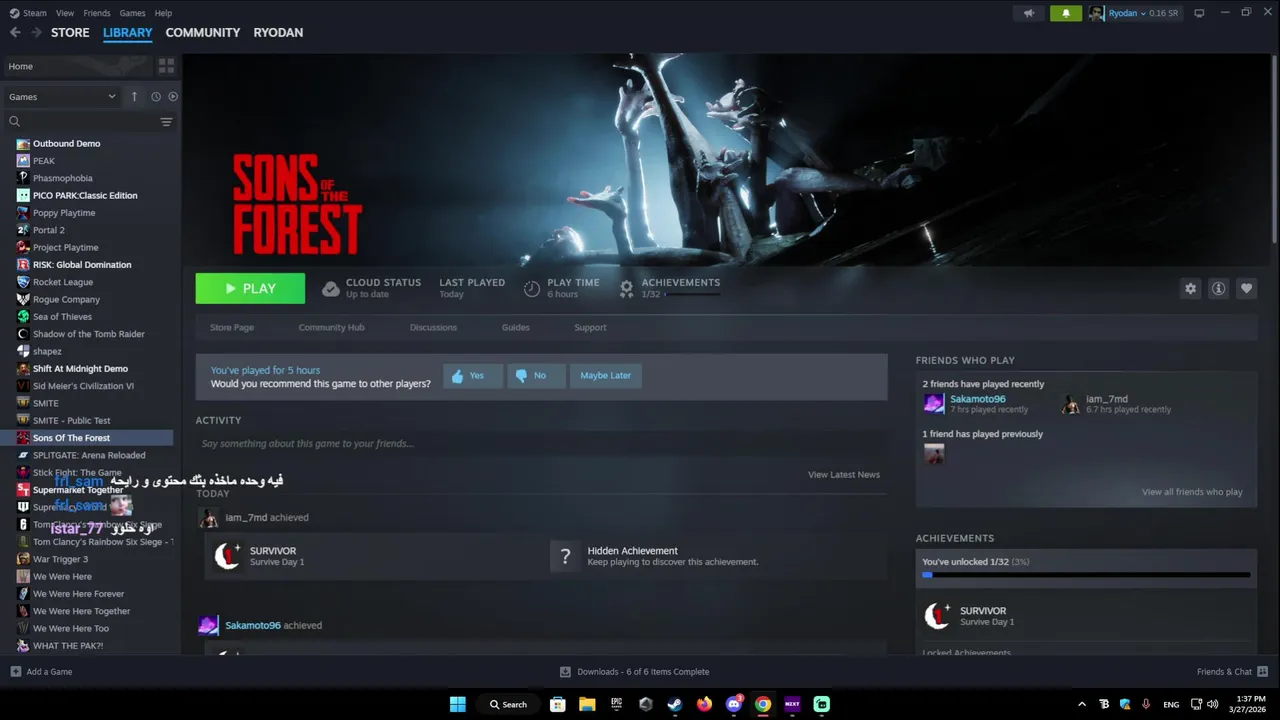The width and height of the screenshot is (1280, 720).
Task: Click iam_7md's avatar in friends who play
Action: [x=1070, y=404]
